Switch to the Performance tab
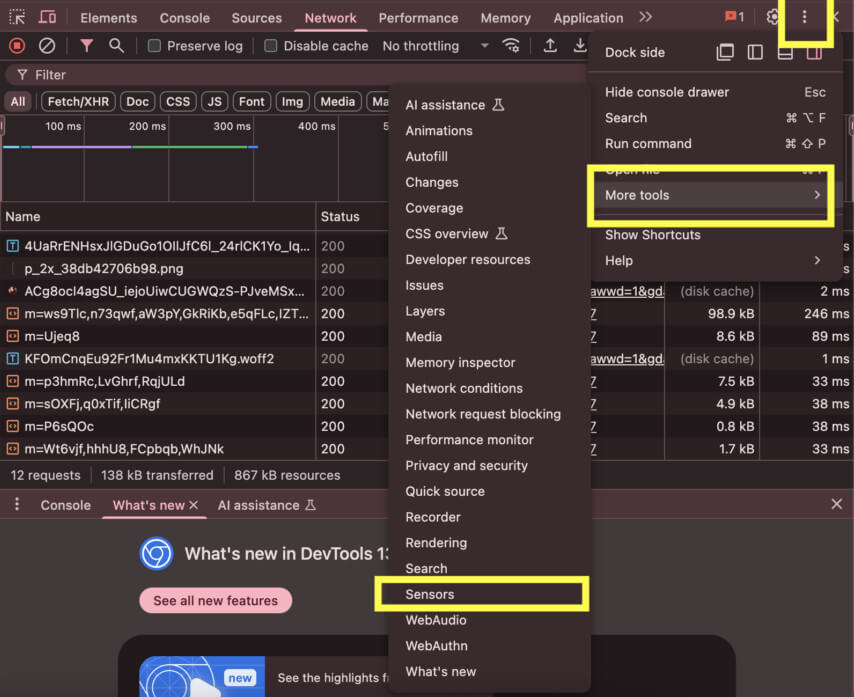The width and height of the screenshot is (854, 697). click(418, 18)
